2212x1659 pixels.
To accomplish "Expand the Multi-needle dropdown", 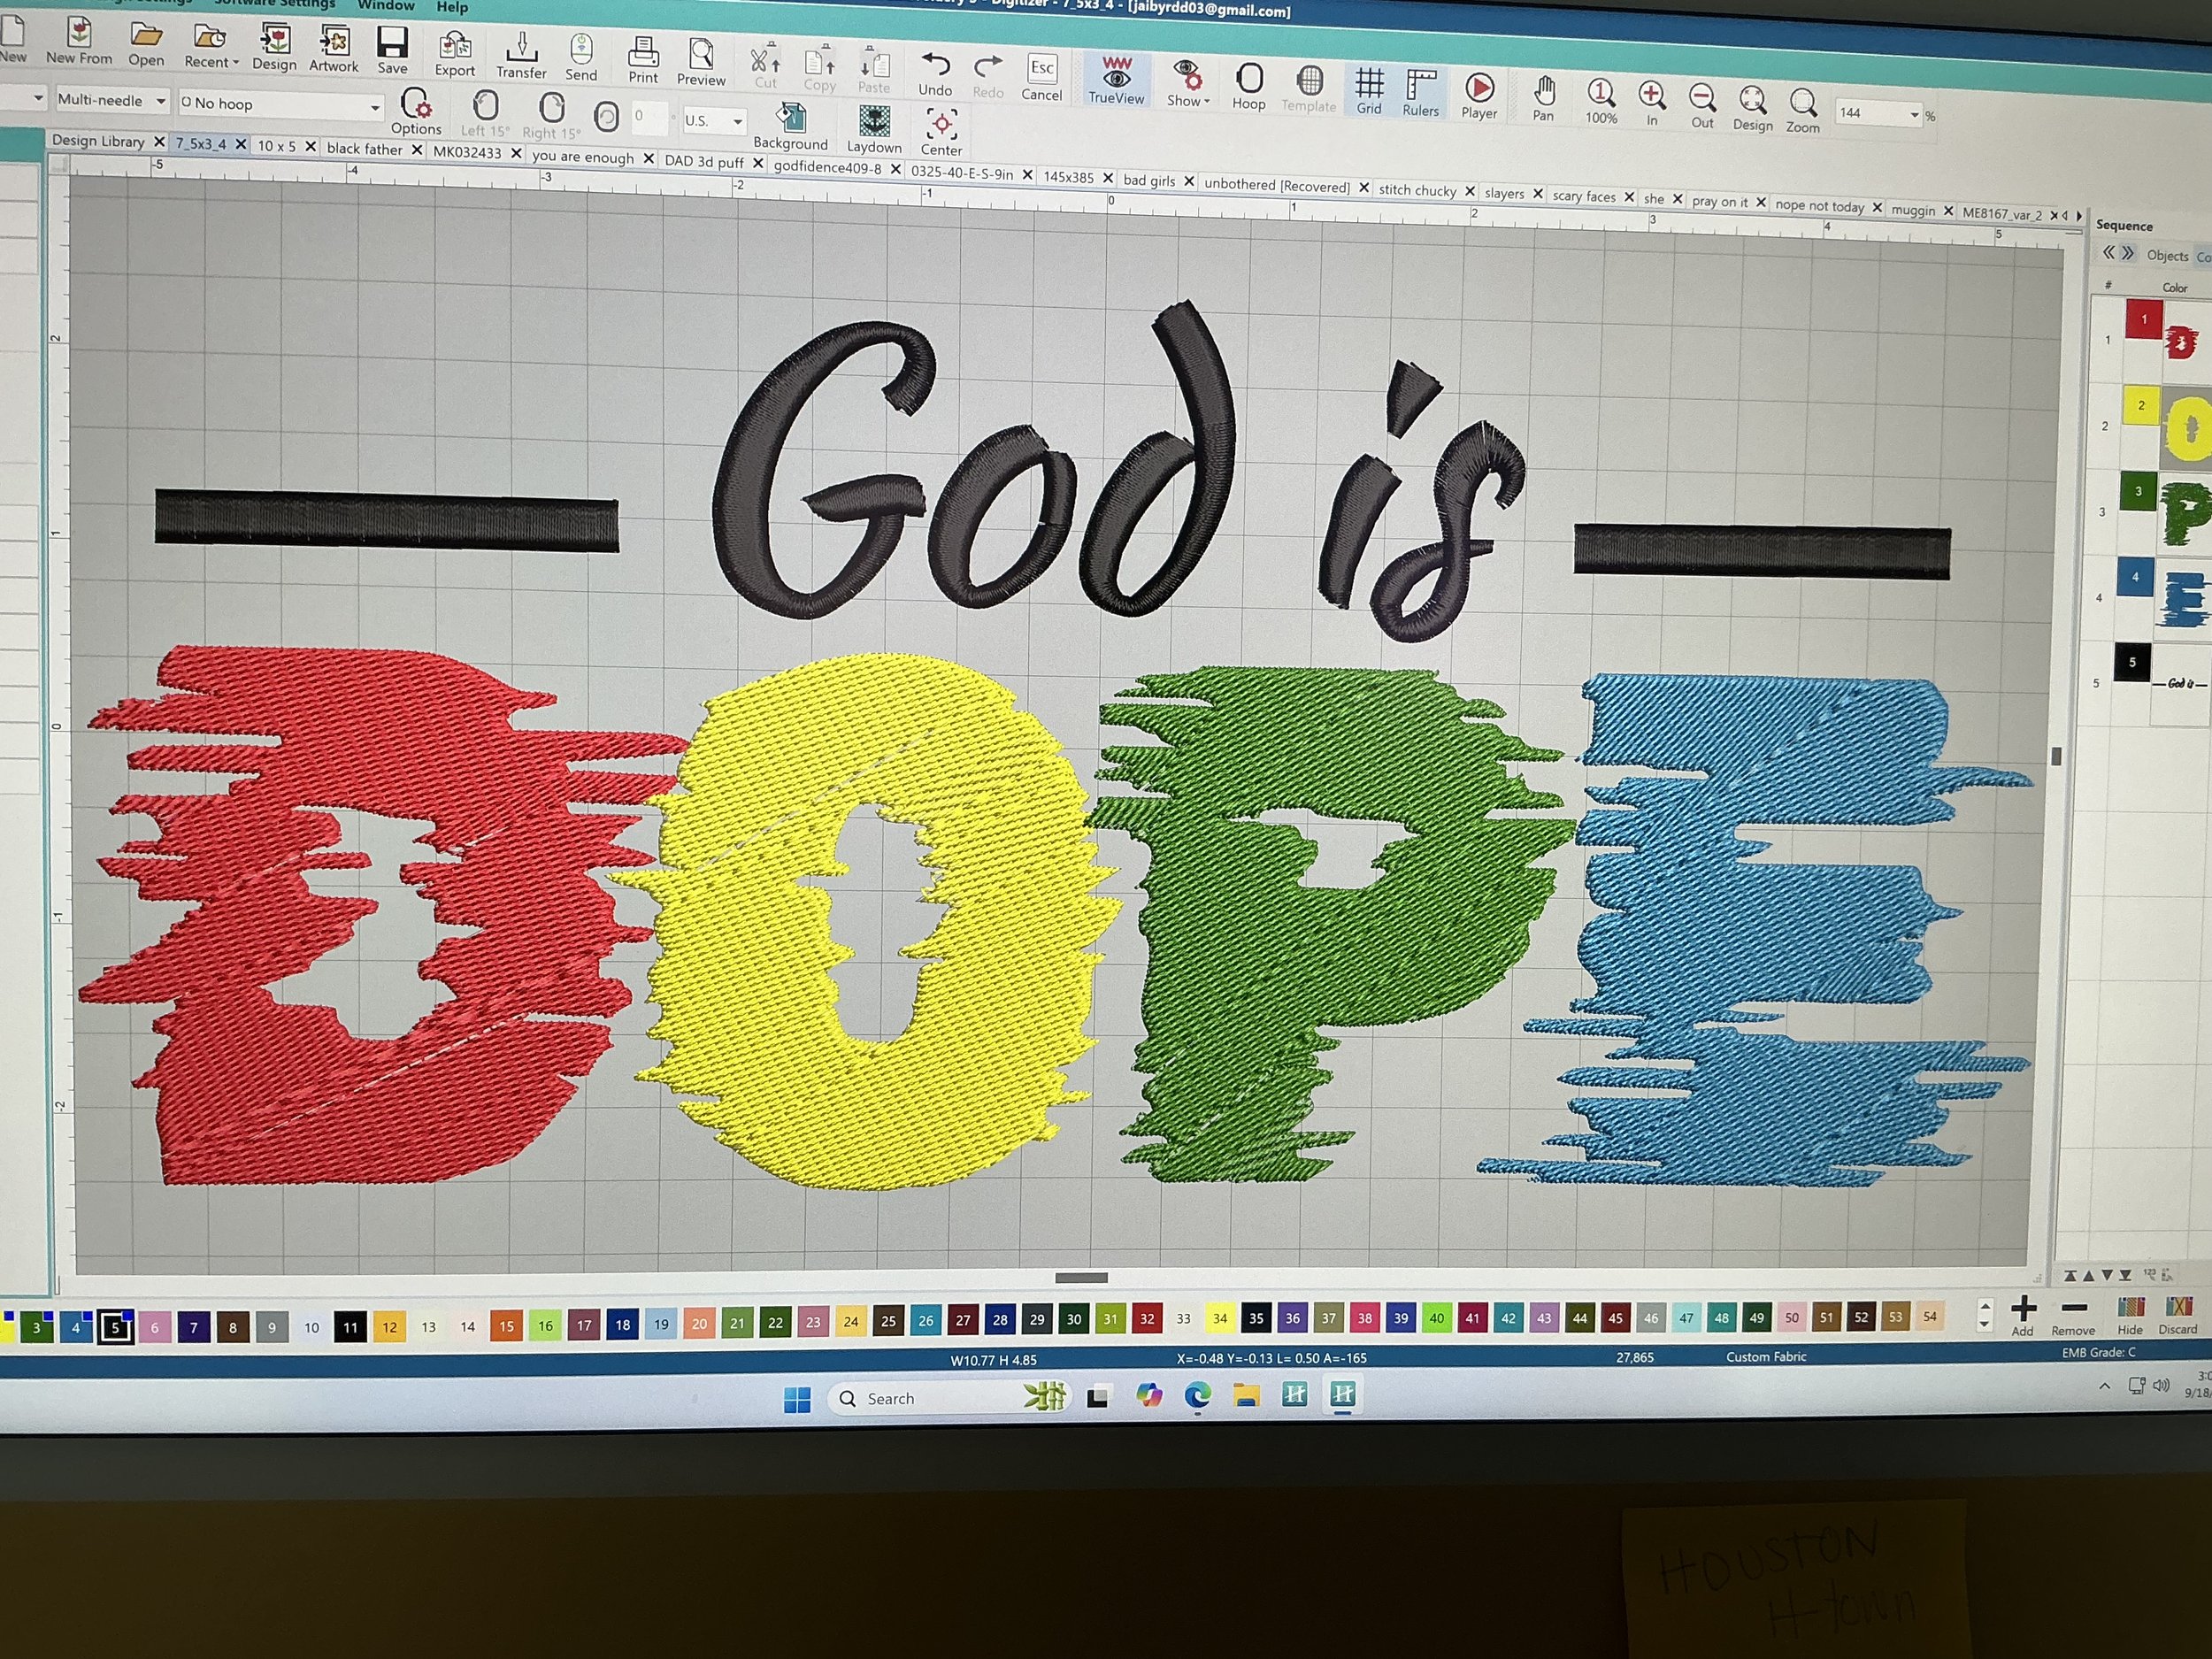I will tap(160, 101).
